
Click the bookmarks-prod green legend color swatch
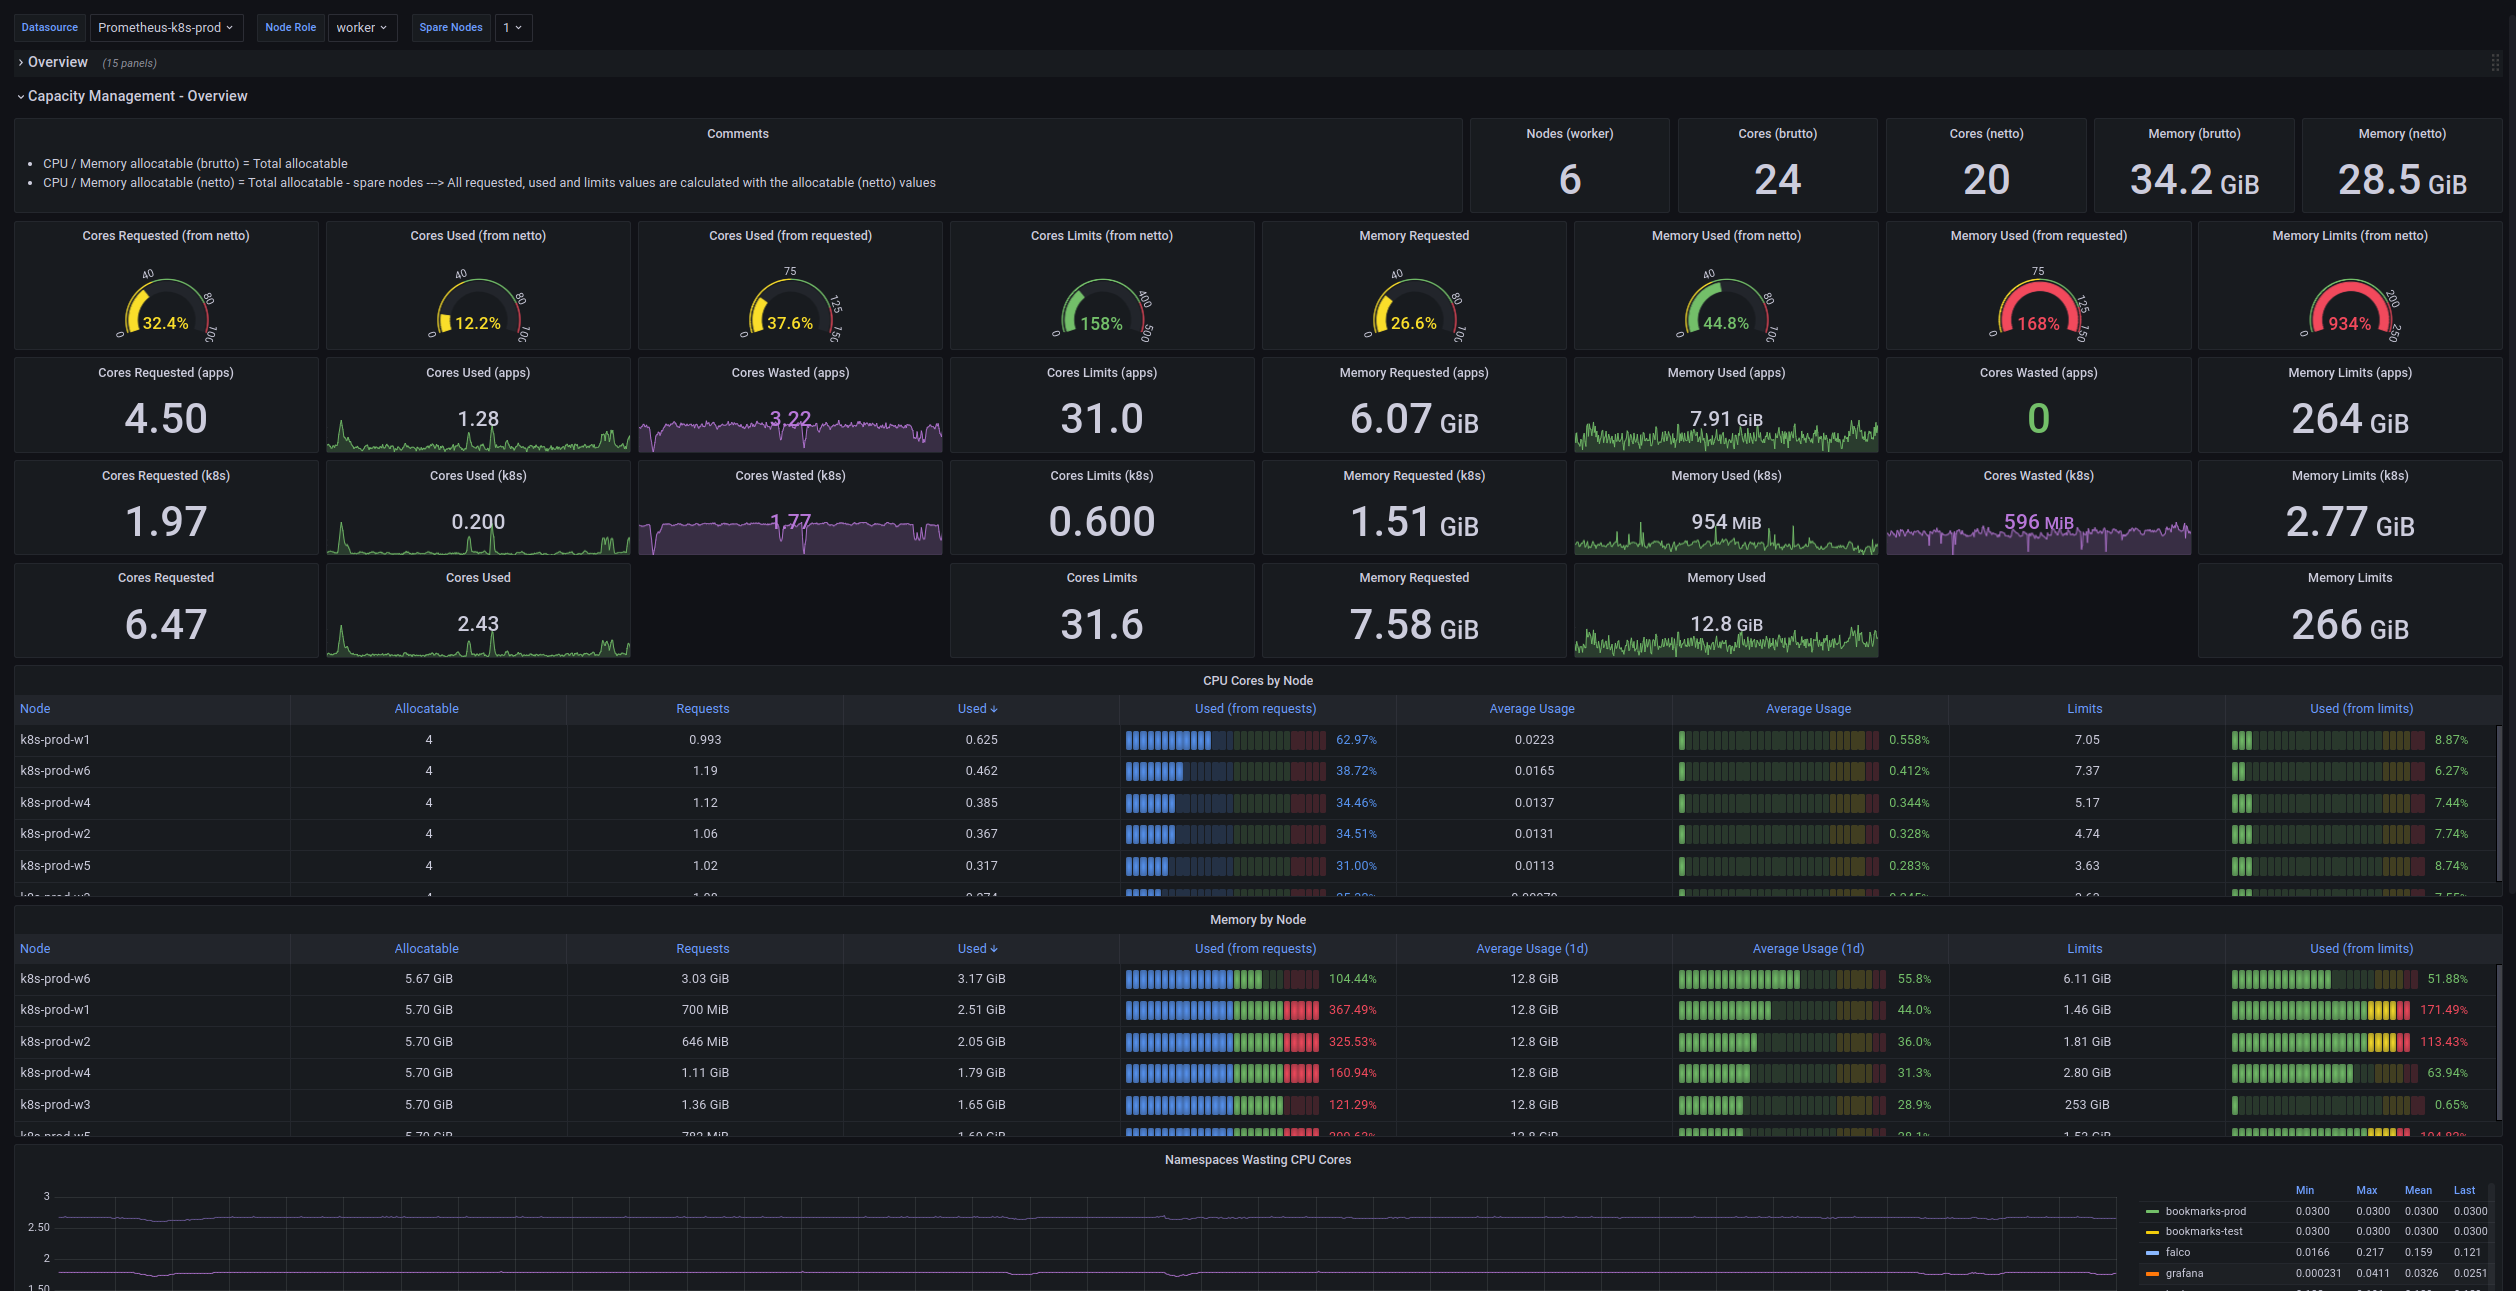pyautogui.click(x=2152, y=1211)
